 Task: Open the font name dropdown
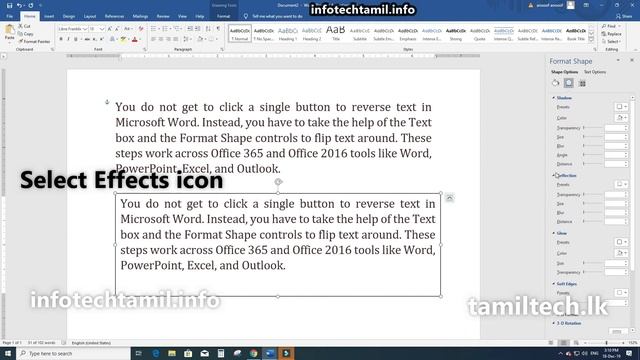[85, 29]
